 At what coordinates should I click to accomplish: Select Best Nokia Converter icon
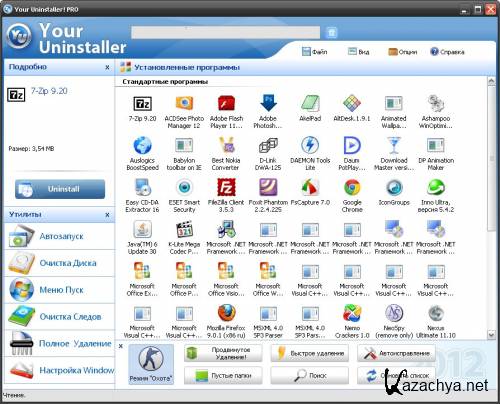coord(226,145)
